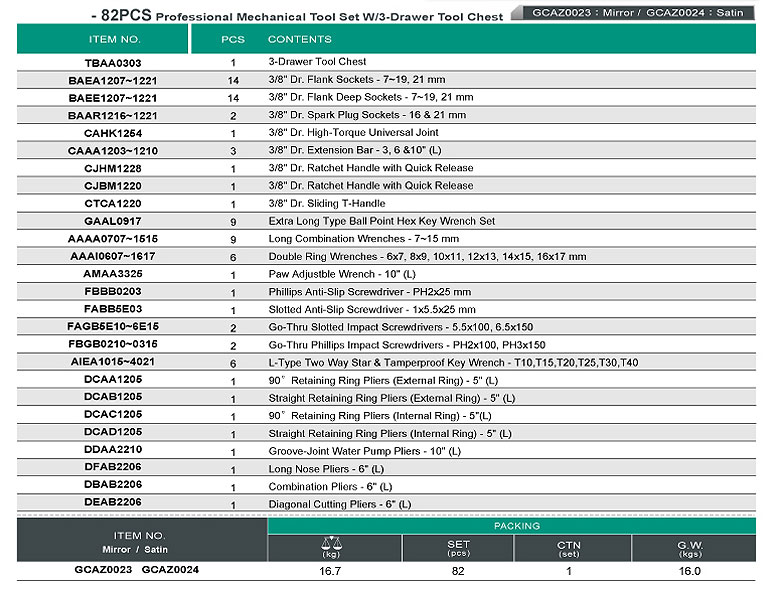Select item number CJHM1228

pyautogui.click(x=113, y=169)
